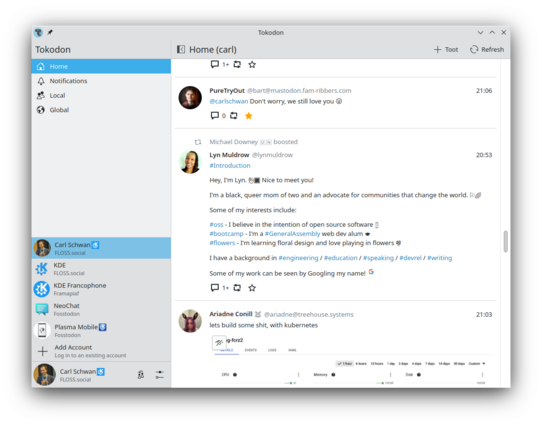
Task: Reply to Lyn Muldrow's introduction post
Action: click(215, 287)
